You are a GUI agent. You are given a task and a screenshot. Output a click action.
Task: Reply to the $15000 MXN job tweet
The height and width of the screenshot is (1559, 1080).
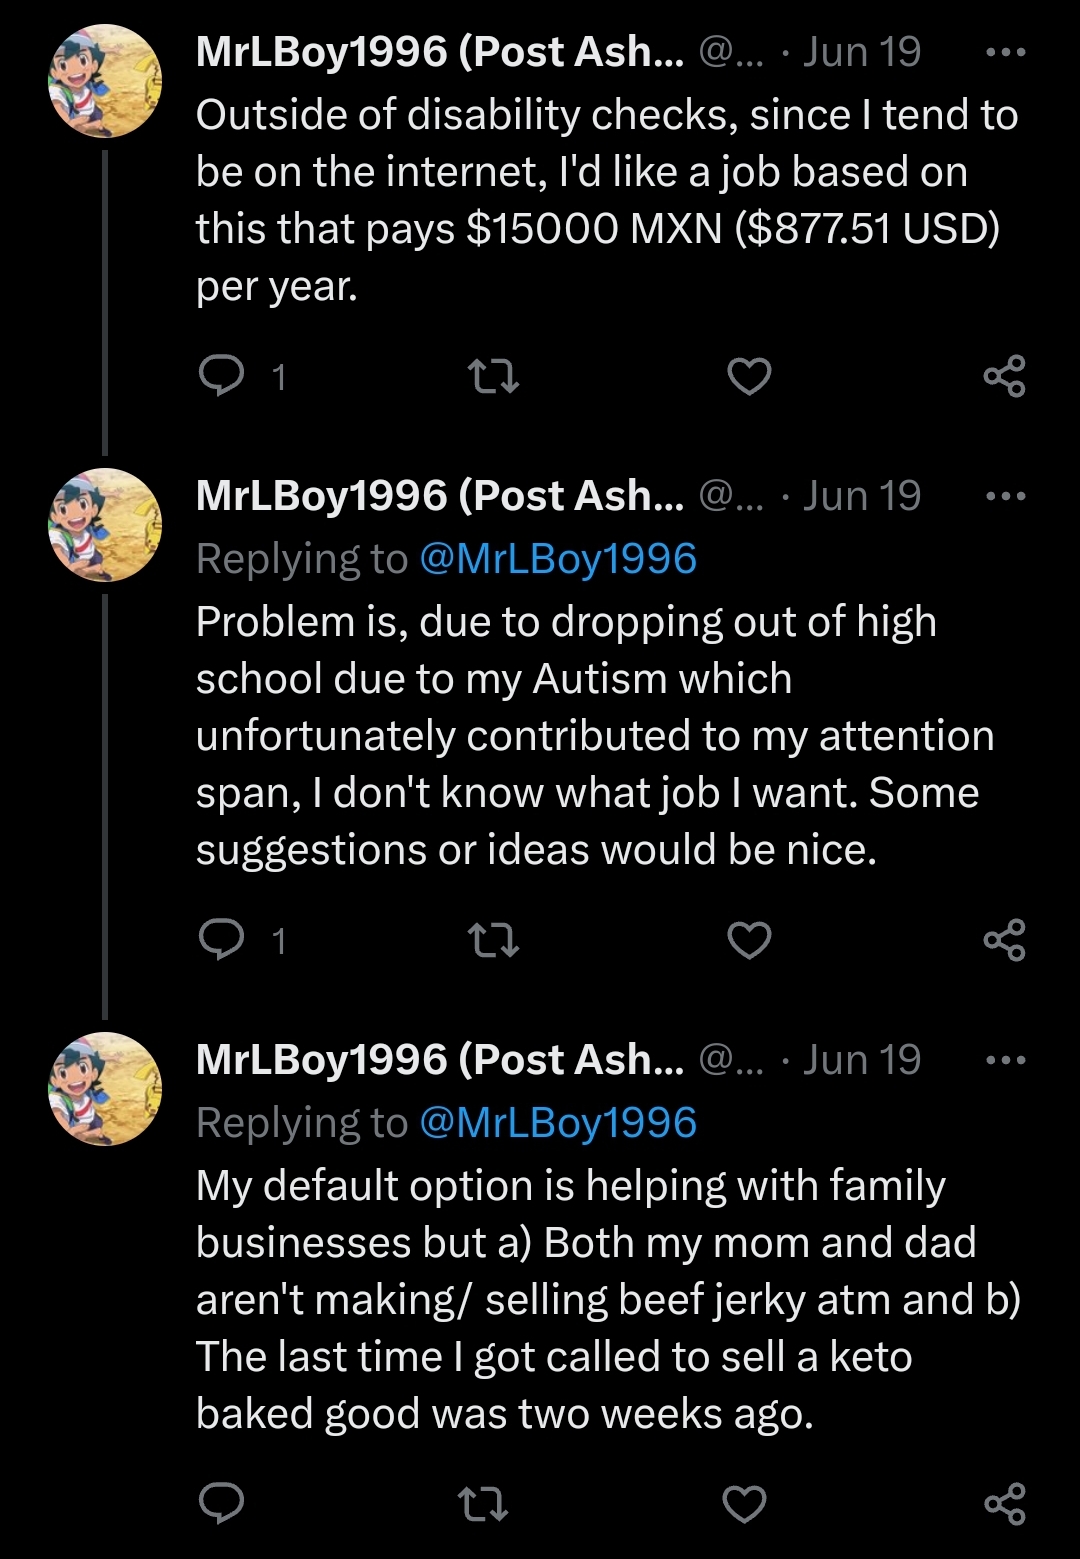pos(222,376)
